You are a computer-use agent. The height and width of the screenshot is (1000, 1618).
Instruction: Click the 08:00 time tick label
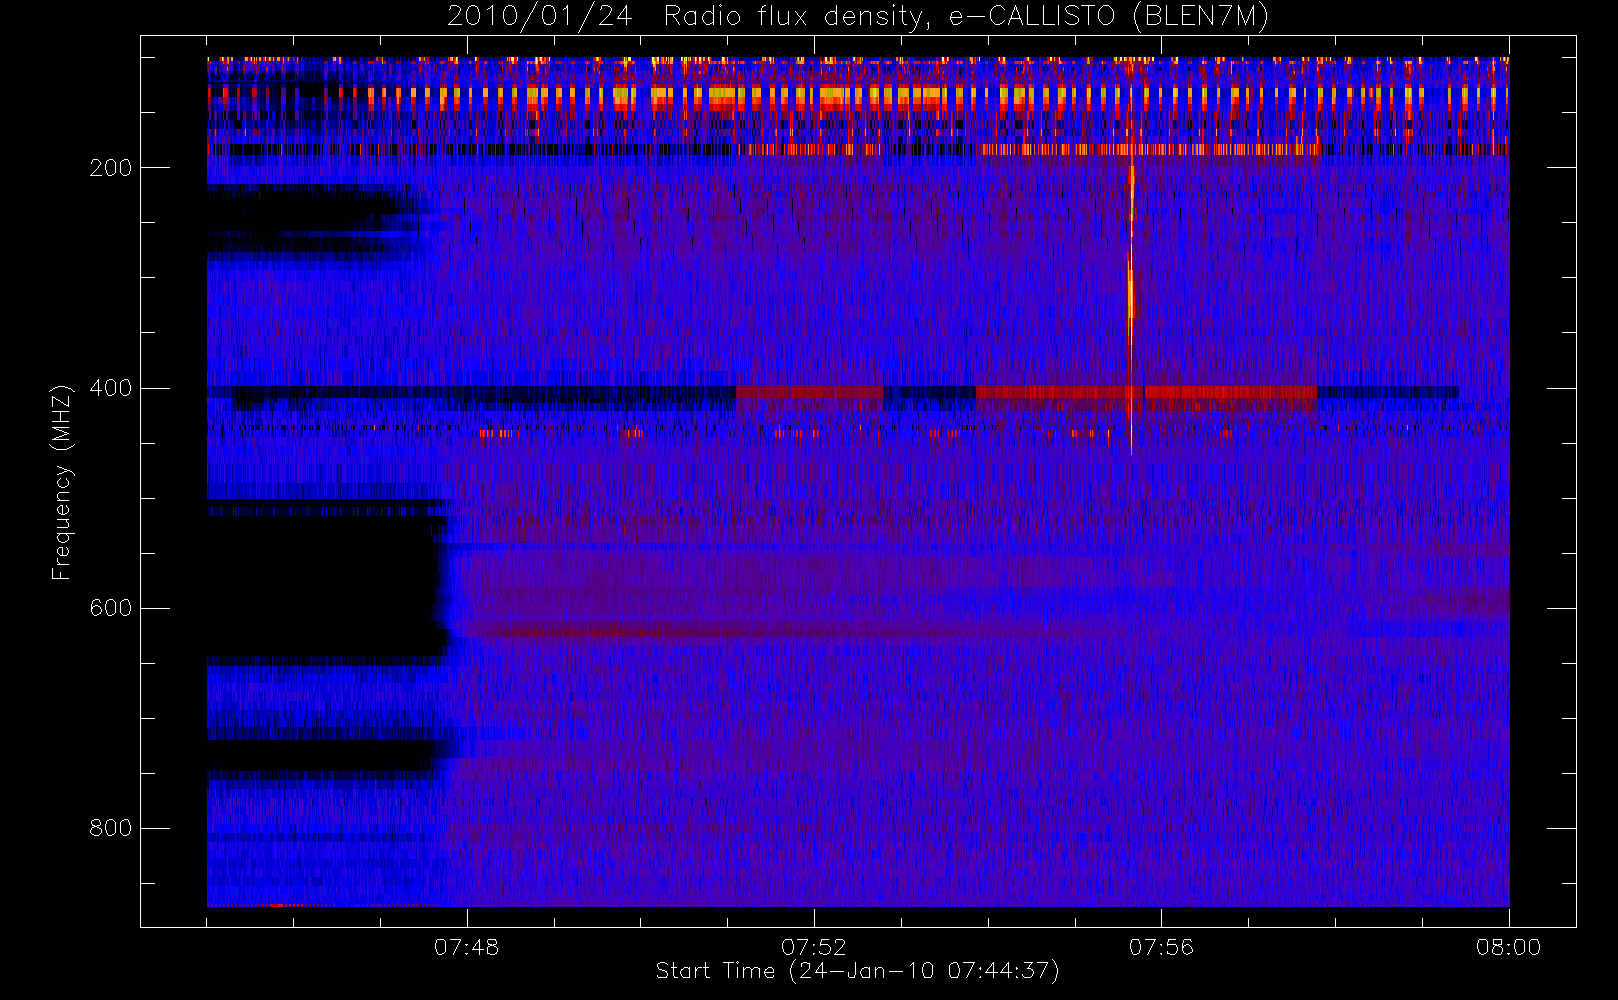pyautogui.click(x=1508, y=947)
